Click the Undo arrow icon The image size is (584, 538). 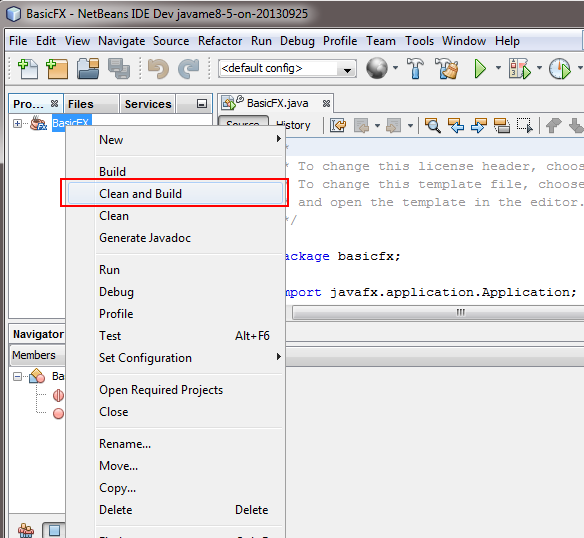click(x=158, y=69)
